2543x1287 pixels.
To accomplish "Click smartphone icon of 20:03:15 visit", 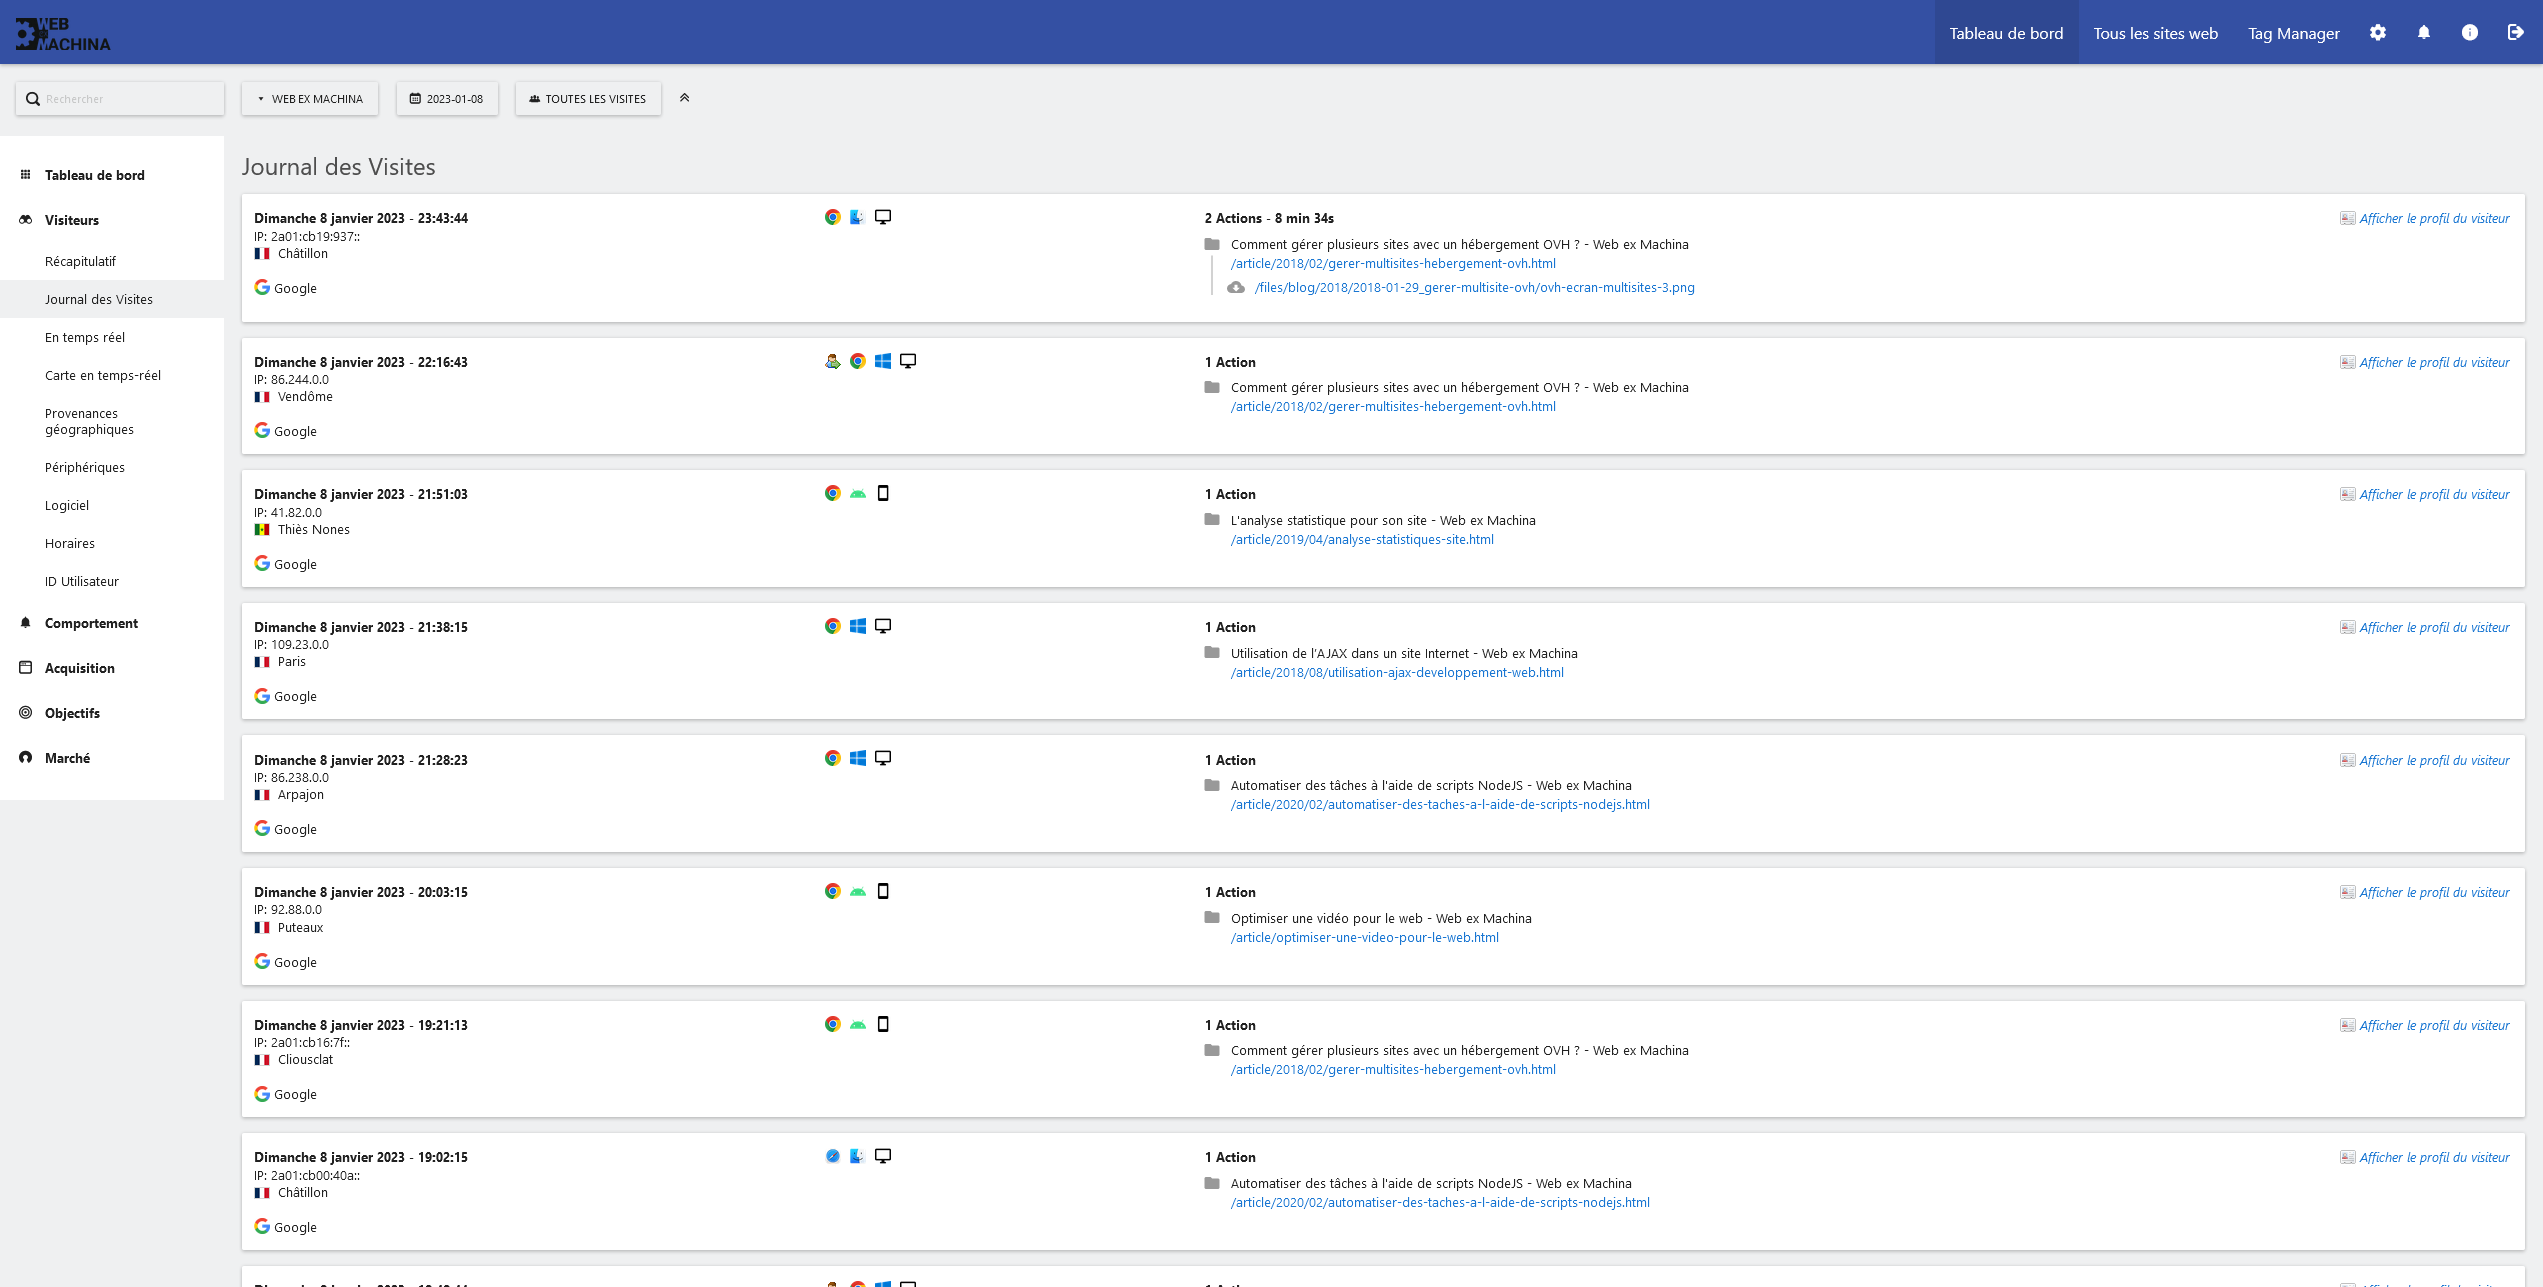I will 883,891.
